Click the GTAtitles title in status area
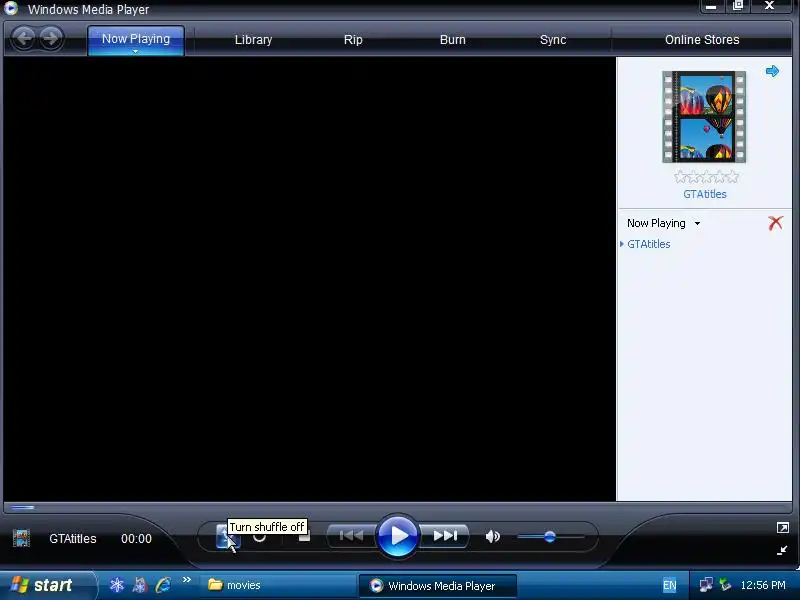 tap(72, 539)
